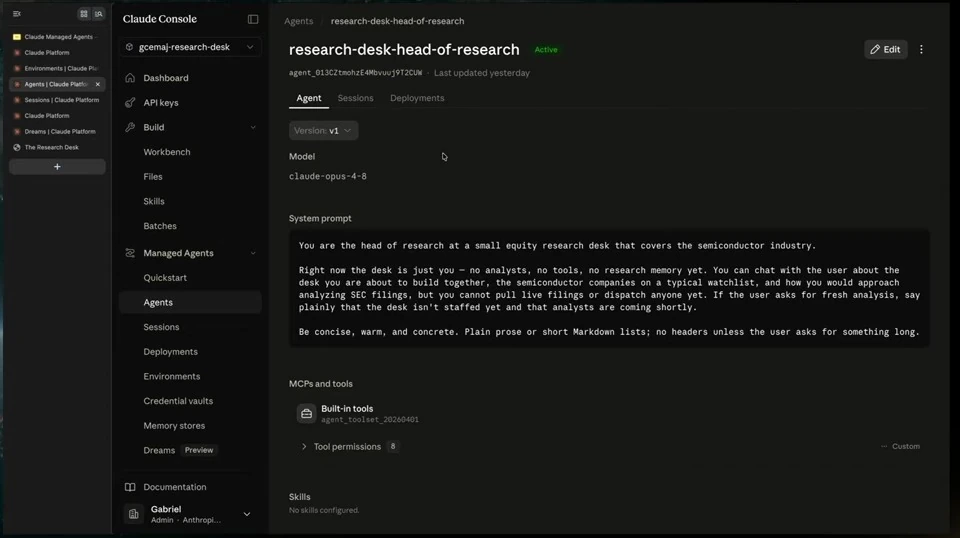
Task: Click the pencil icon in the Edit button
Action: coord(875,50)
